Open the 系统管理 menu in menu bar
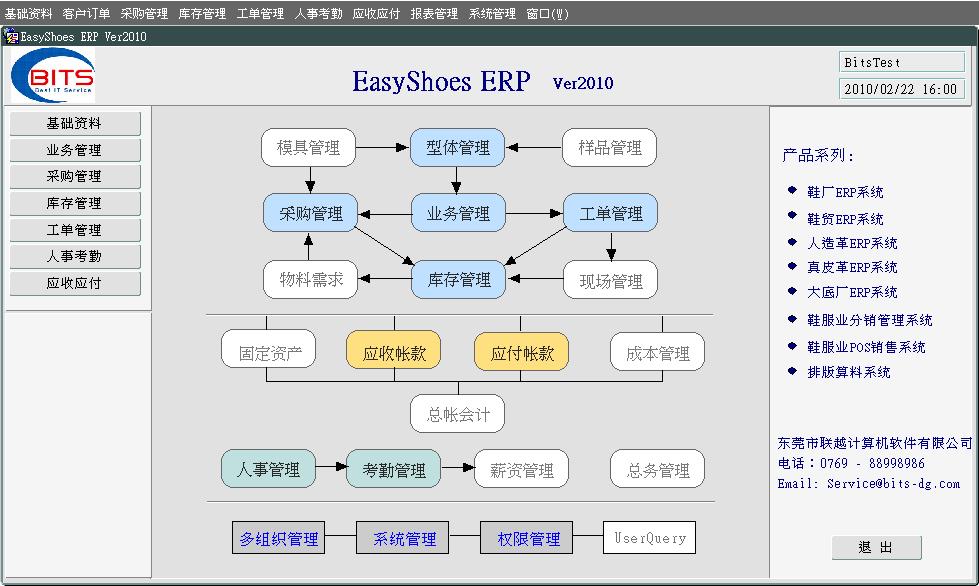This screenshot has height=586, width=979. point(492,13)
